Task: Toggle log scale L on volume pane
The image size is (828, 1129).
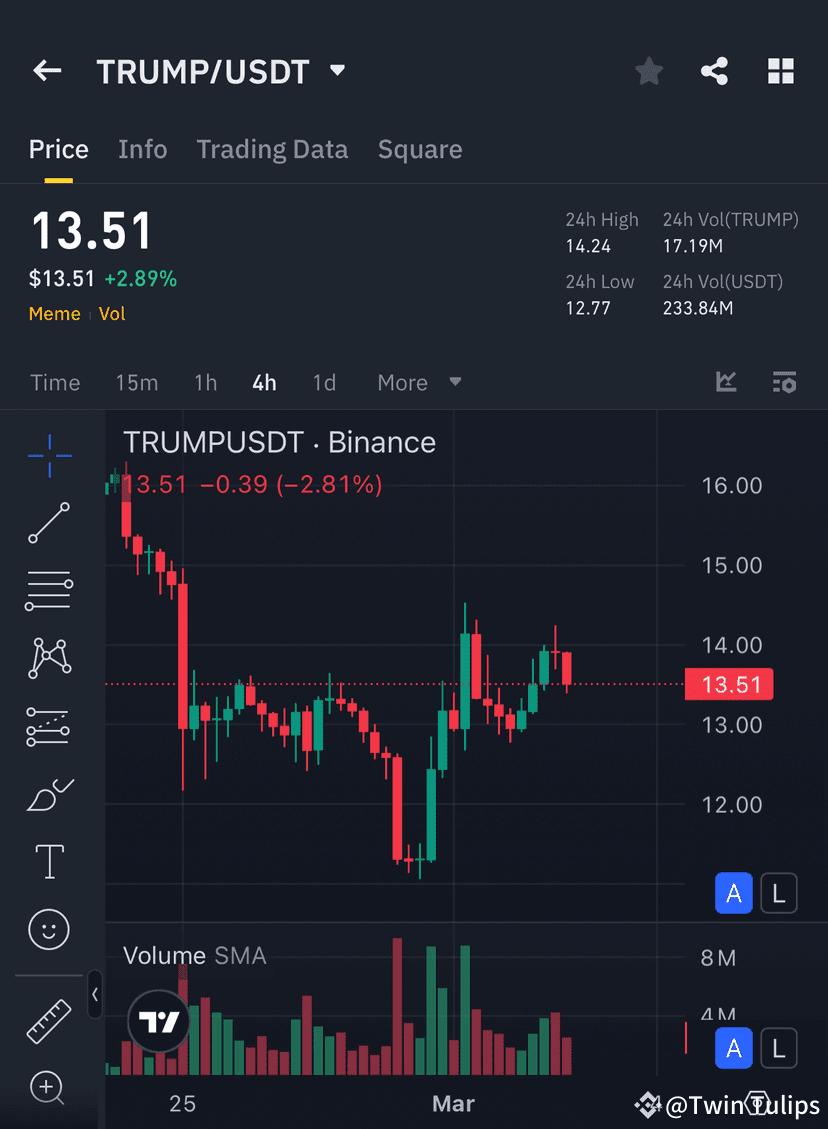Action: coord(778,1048)
